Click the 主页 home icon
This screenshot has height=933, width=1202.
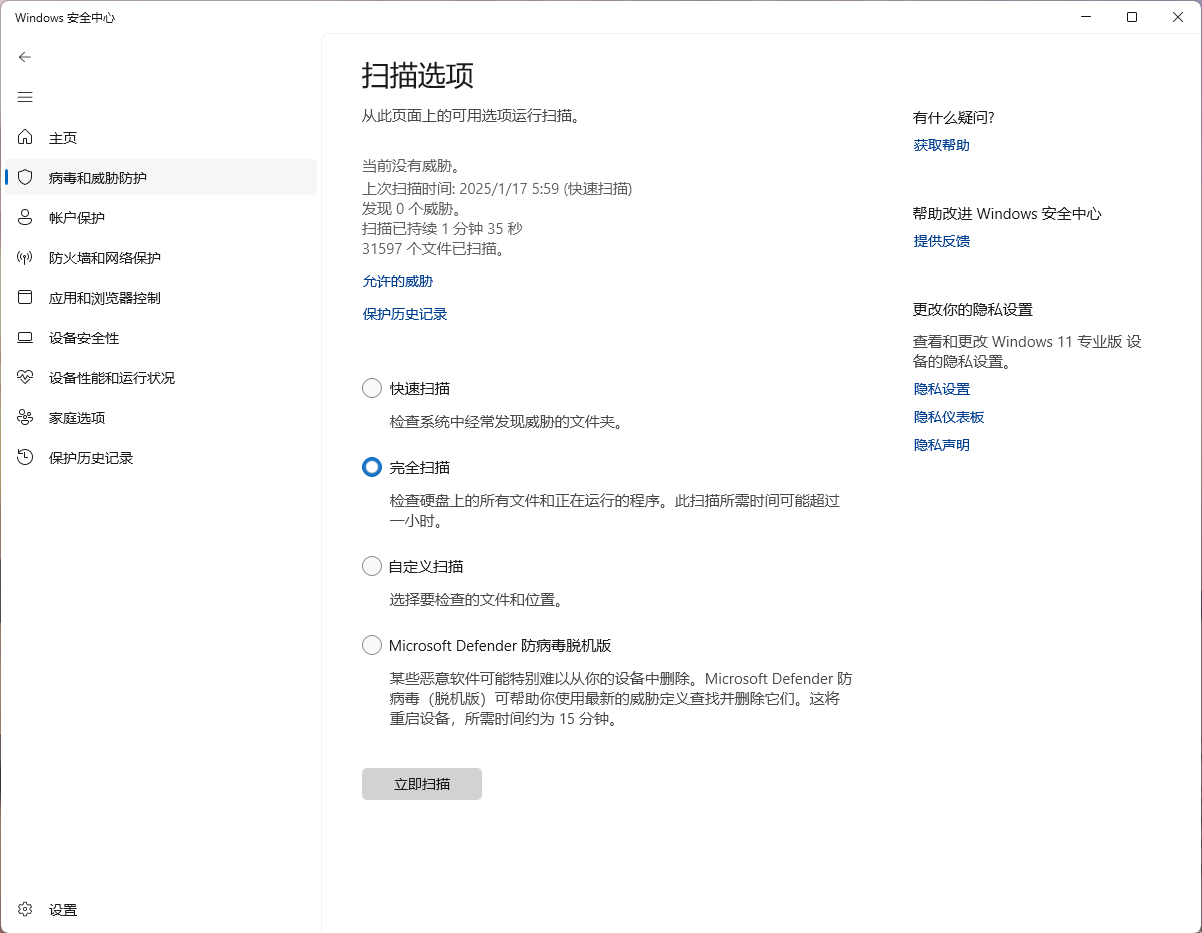(26, 138)
